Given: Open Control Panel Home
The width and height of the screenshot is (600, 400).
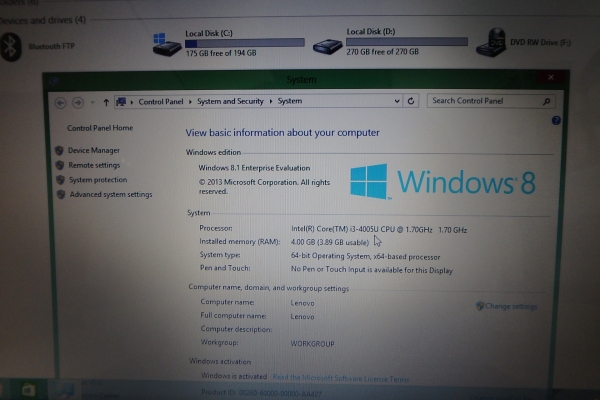Looking at the screenshot, I should click(x=100, y=128).
